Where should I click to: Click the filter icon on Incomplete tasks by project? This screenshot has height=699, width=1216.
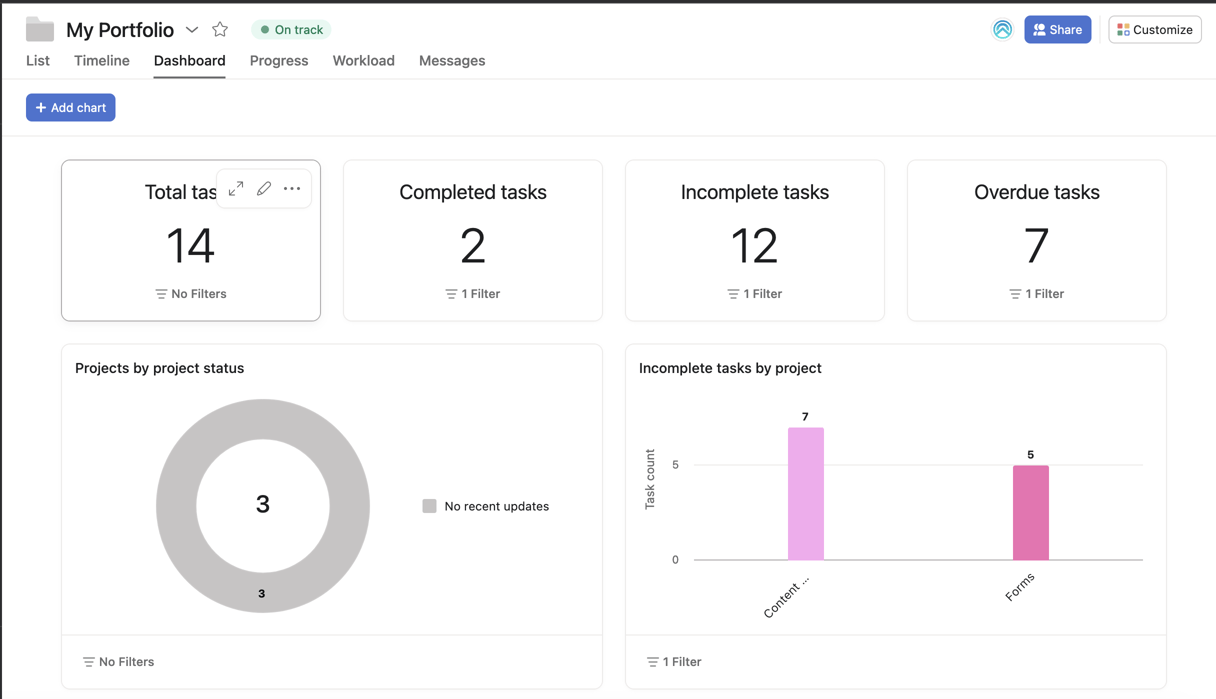coord(652,661)
